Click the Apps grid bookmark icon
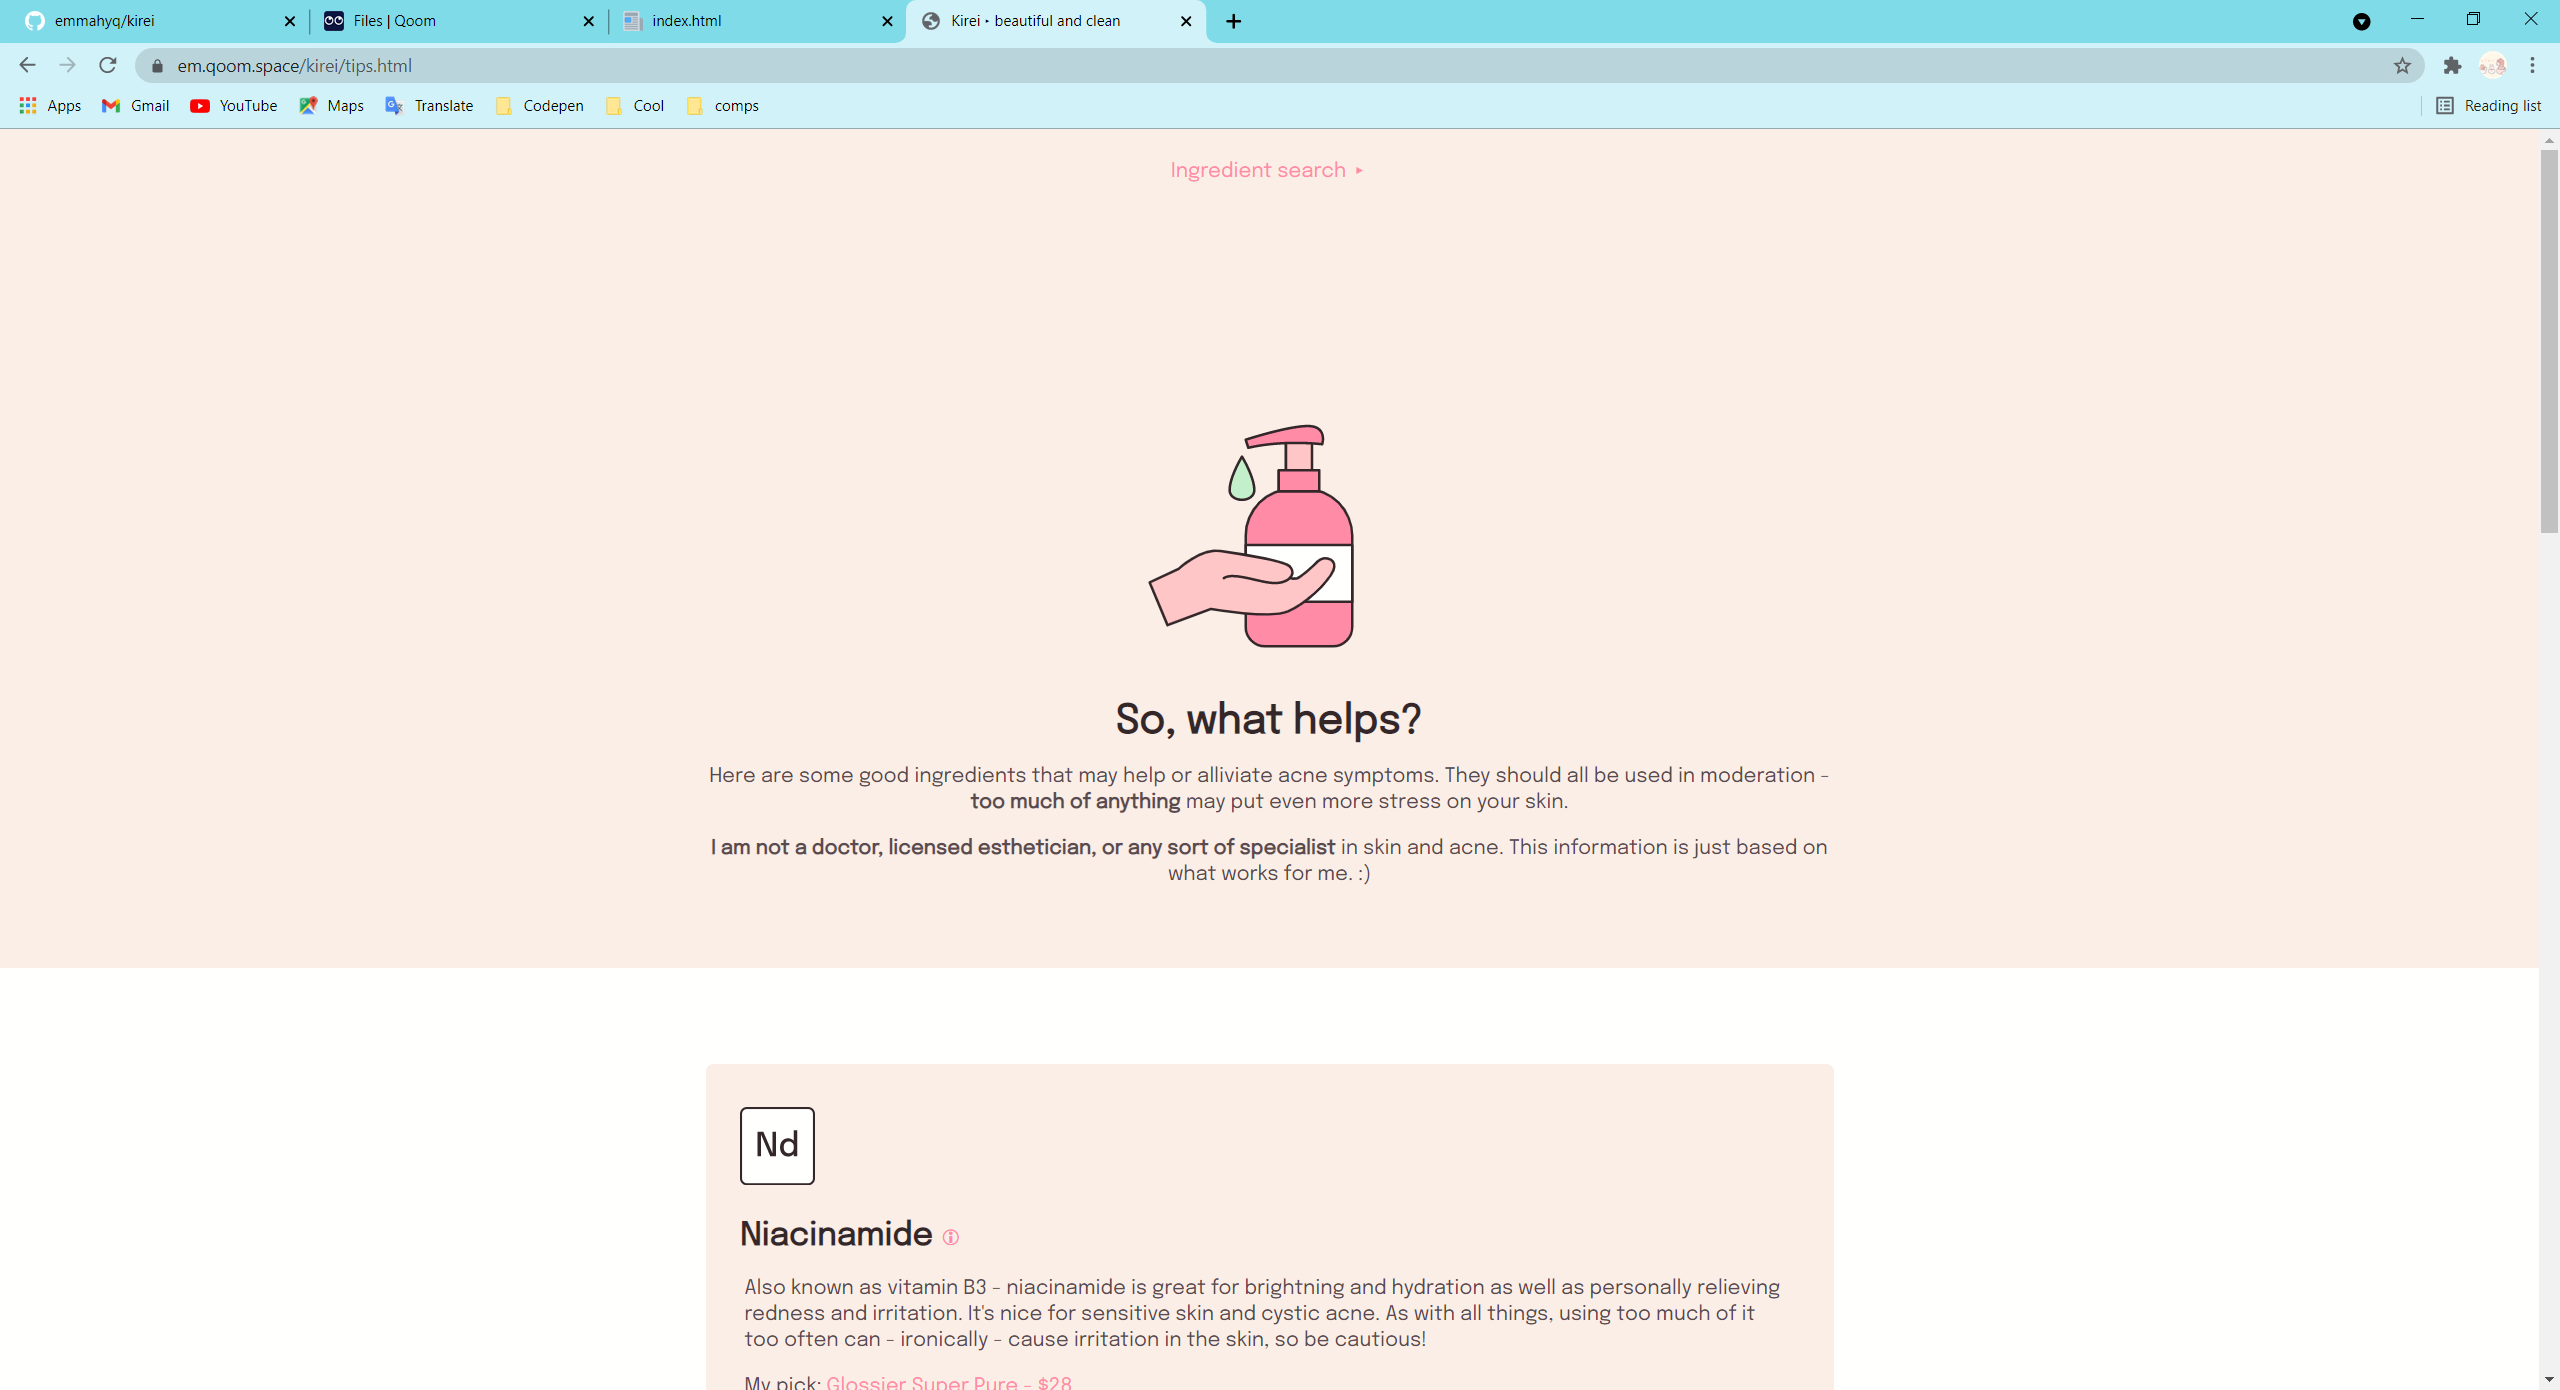The height and width of the screenshot is (1390, 2560). coord(28,106)
